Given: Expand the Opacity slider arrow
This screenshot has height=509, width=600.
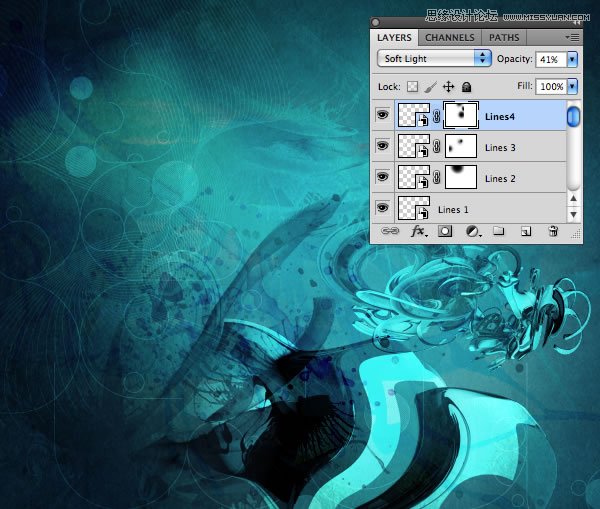Looking at the screenshot, I should pos(572,59).
